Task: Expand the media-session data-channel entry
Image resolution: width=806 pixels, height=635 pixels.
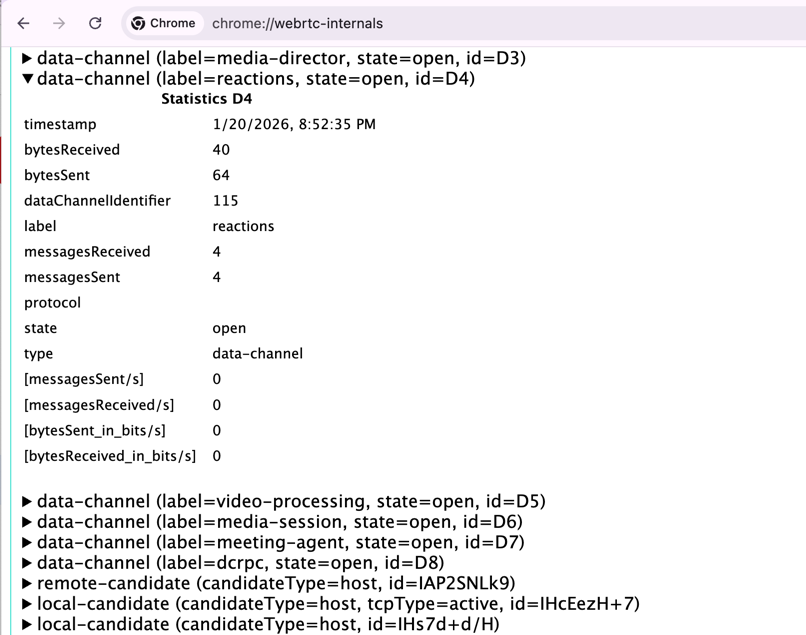Action: 27,521
